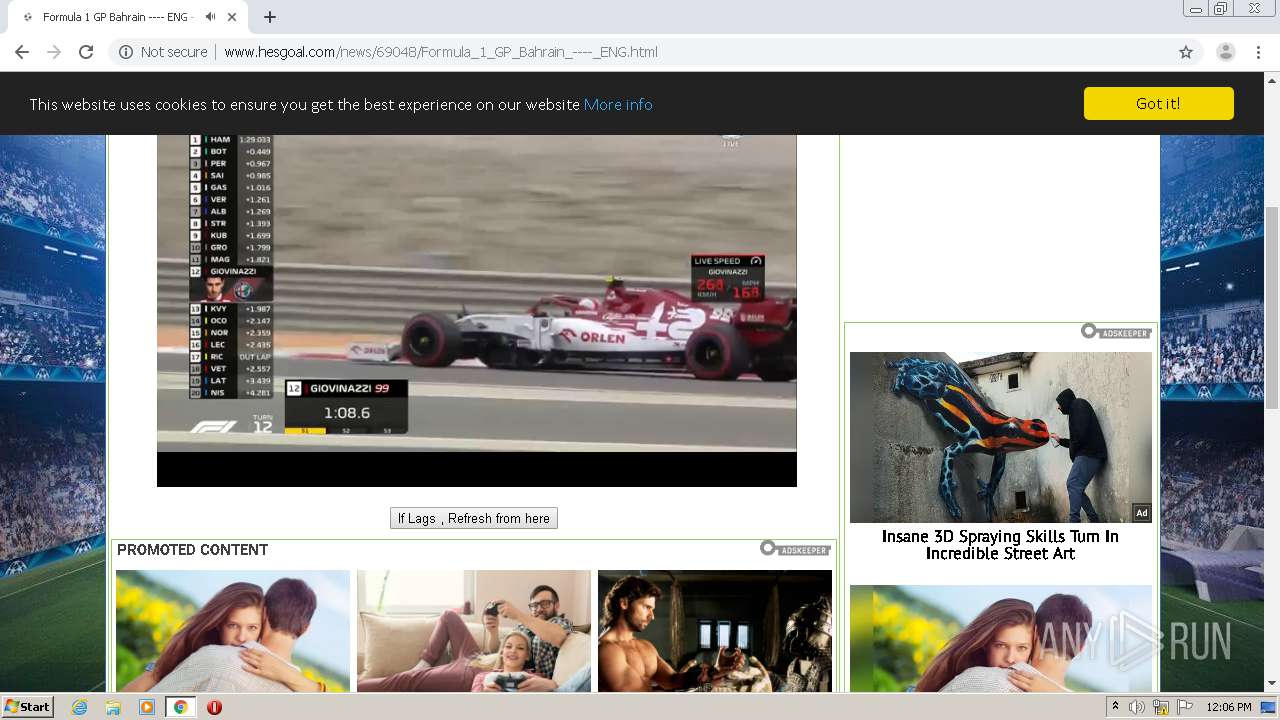
Task: Open the Insane 3D Spraying Skills ad title
Action: 1000,545
